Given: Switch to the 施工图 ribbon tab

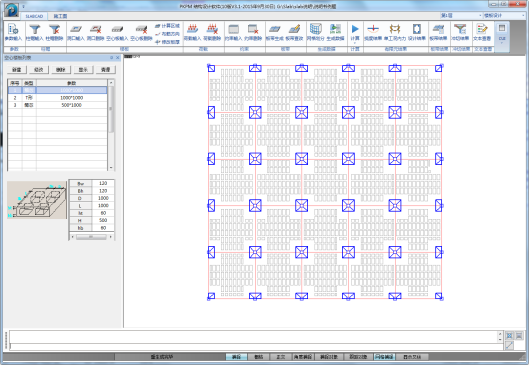Looking at the screenshot, I should coord(60,16).
